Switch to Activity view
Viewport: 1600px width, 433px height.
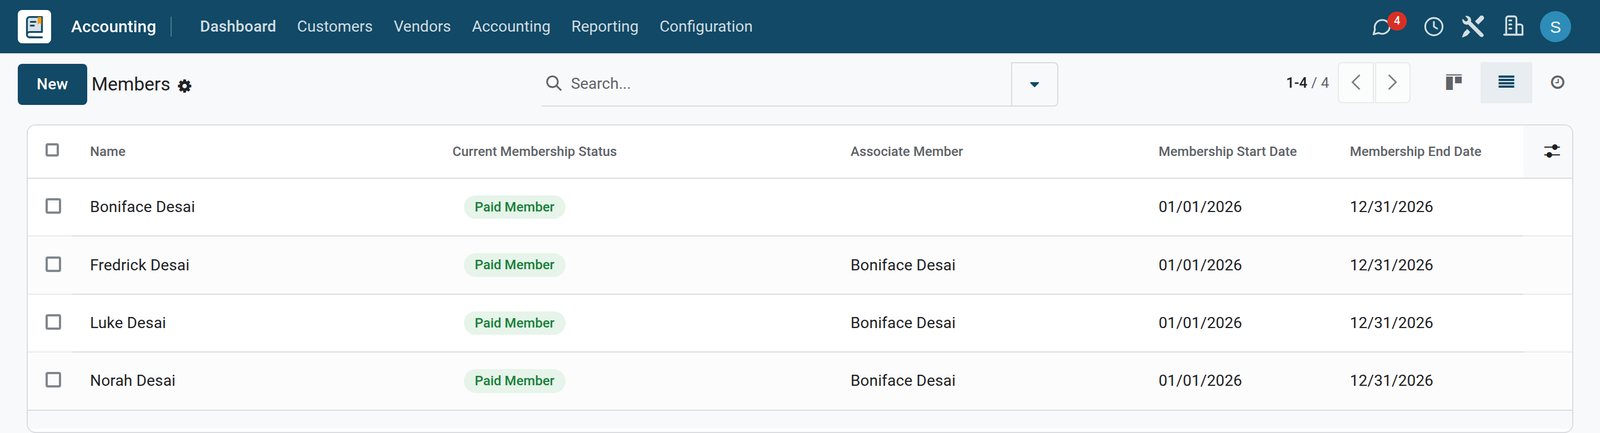coord(1557,82)
